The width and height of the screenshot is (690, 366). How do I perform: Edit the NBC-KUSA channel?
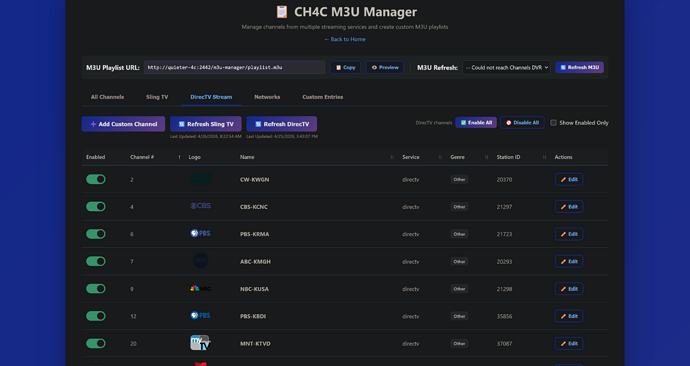(569, 289)
